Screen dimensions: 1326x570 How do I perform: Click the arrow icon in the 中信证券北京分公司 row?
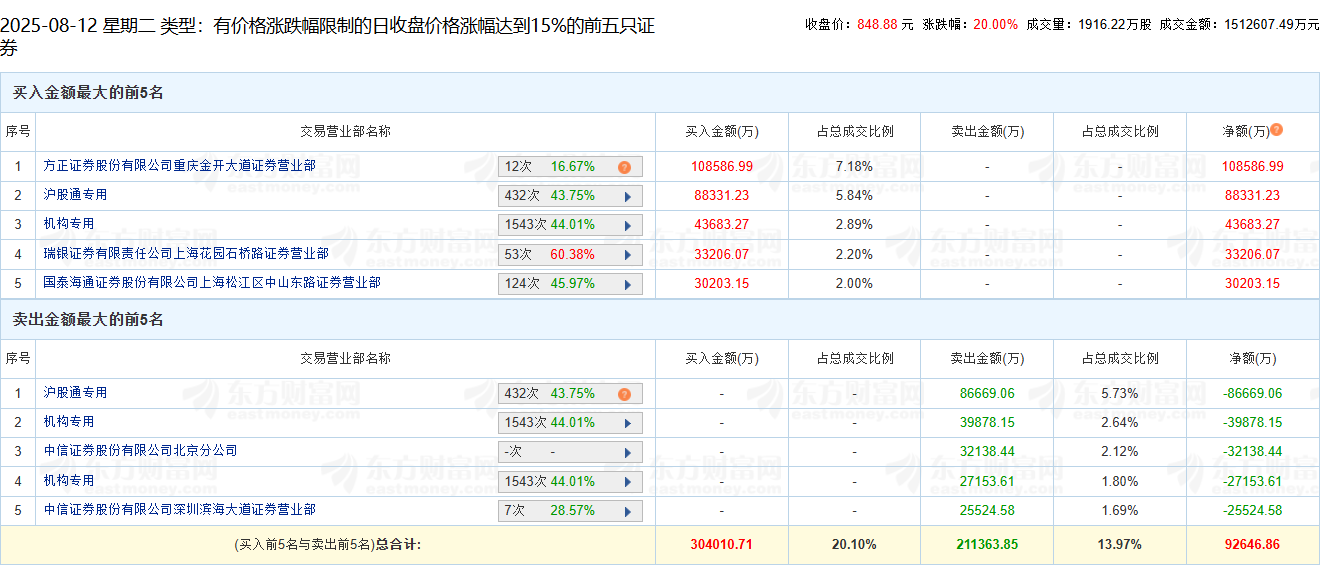(x=628, y=452)
